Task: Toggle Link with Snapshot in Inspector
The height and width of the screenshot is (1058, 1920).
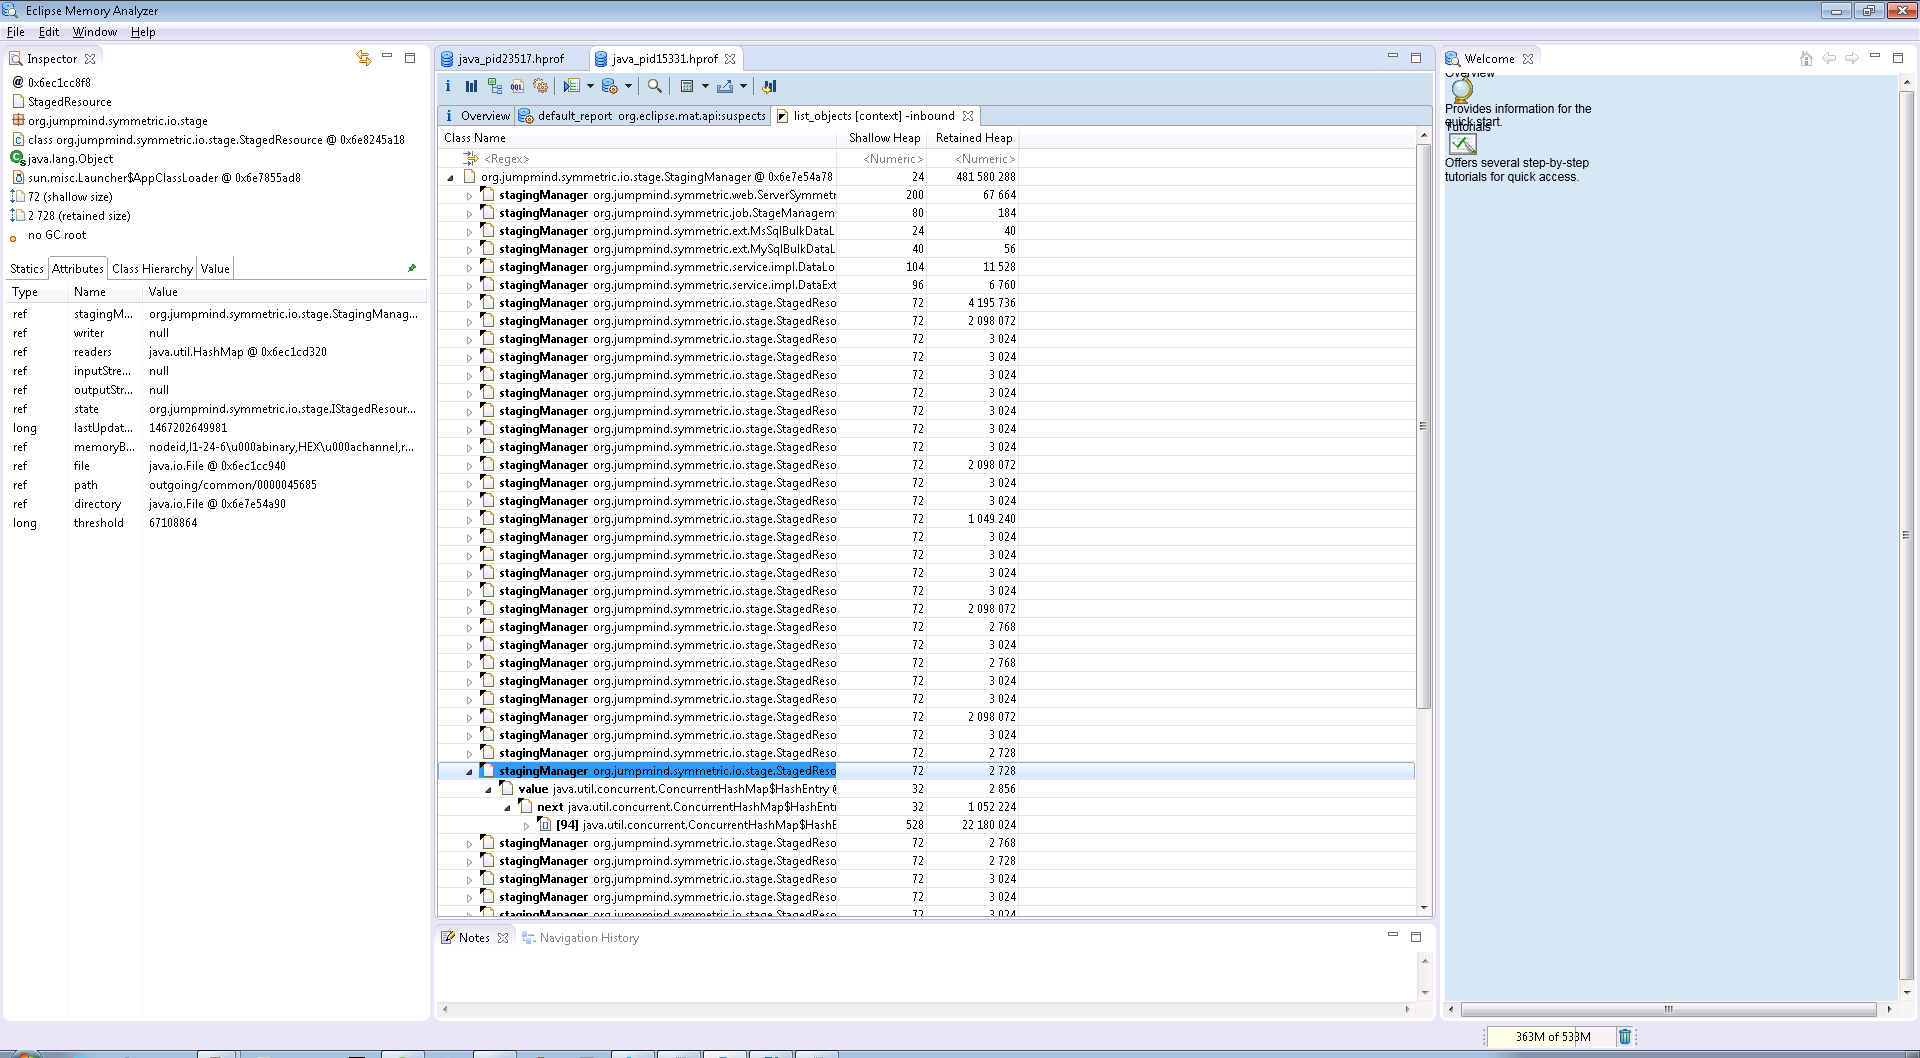Action: click(x=364, y=58)
